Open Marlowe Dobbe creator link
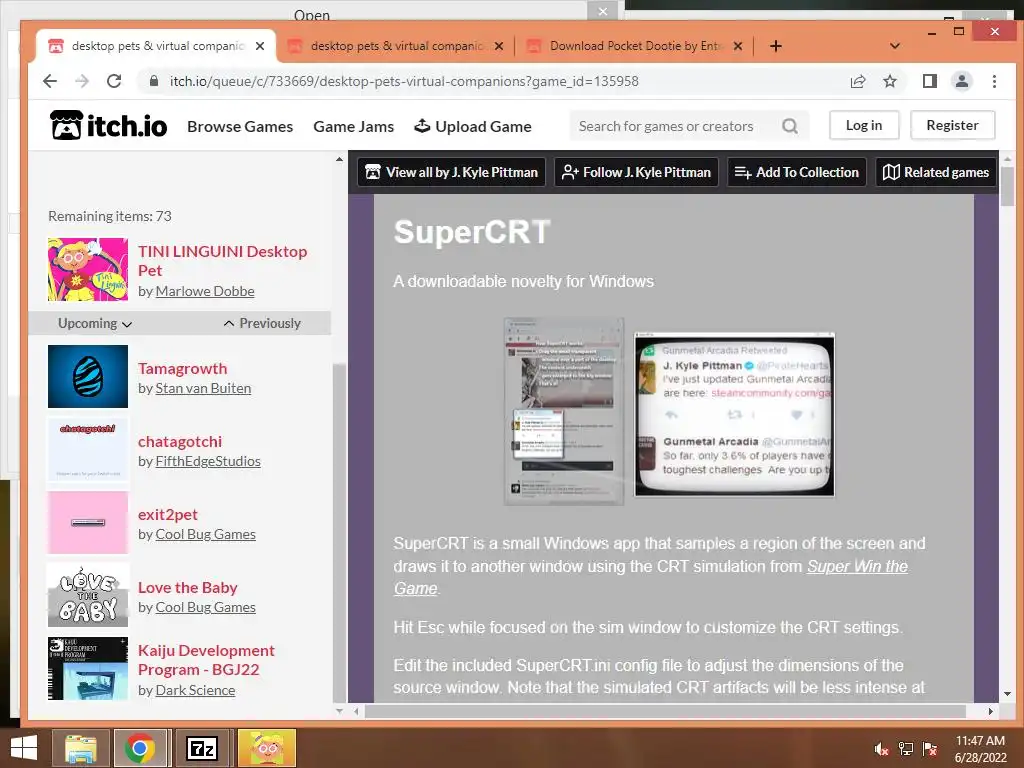The width and height of the screenshot is (1024, 768). click(x=204, y=291)
